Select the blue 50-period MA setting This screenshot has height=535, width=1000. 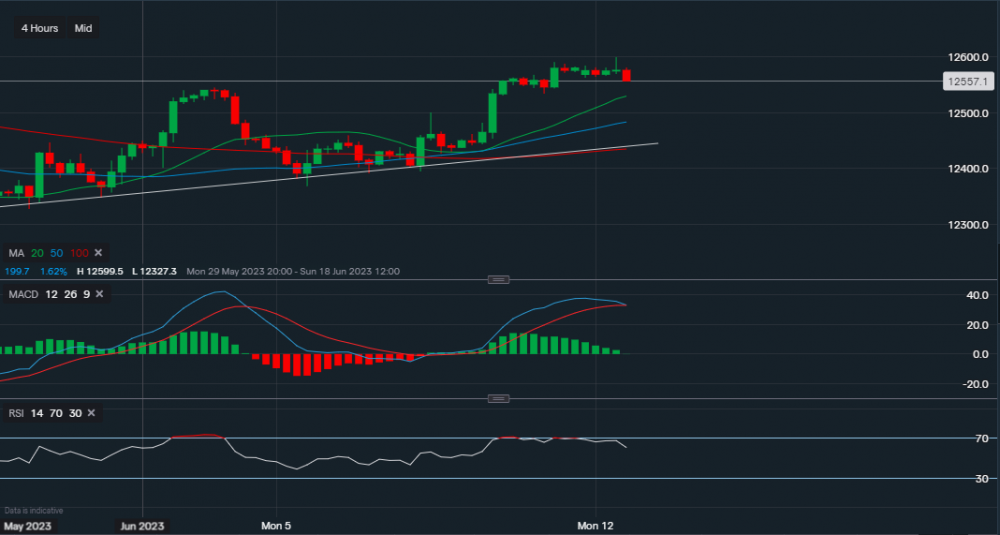57,253
